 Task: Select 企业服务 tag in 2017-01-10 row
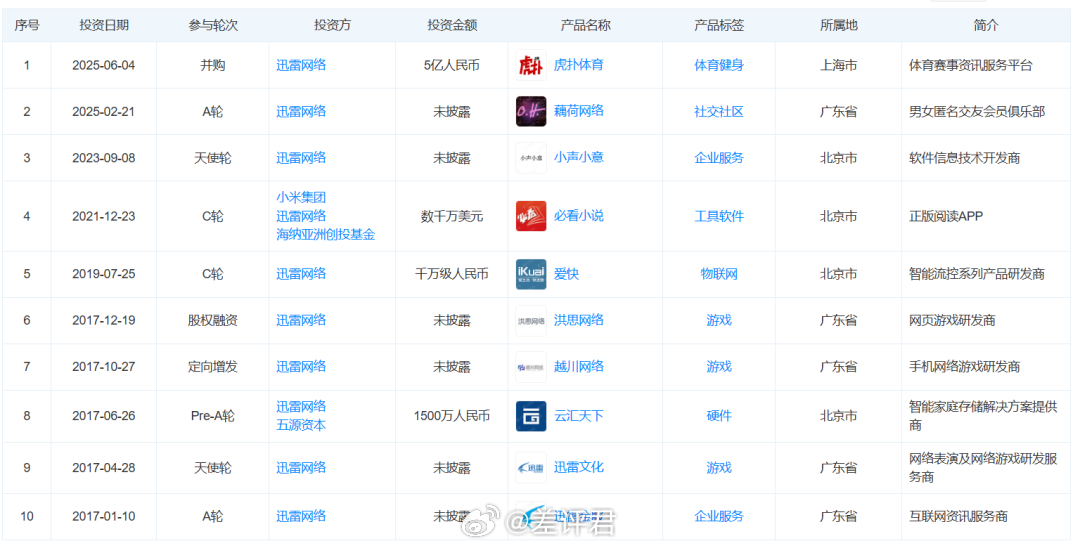pos(718,516)
